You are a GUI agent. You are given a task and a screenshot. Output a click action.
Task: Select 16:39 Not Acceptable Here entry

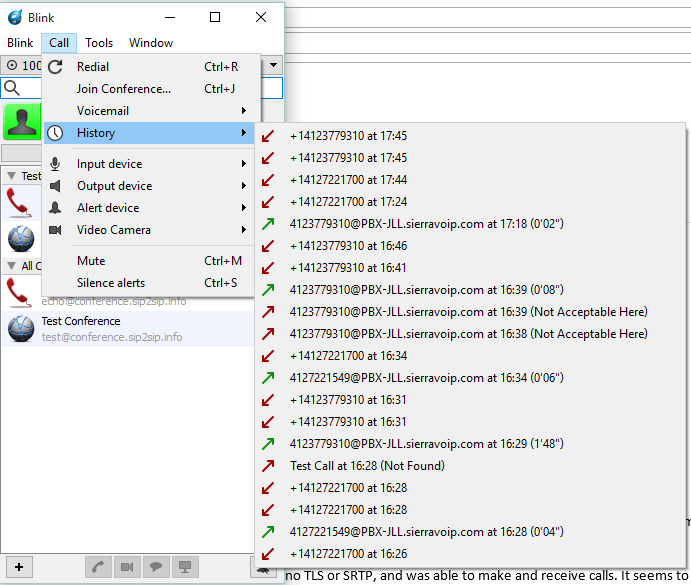[470, 312]
